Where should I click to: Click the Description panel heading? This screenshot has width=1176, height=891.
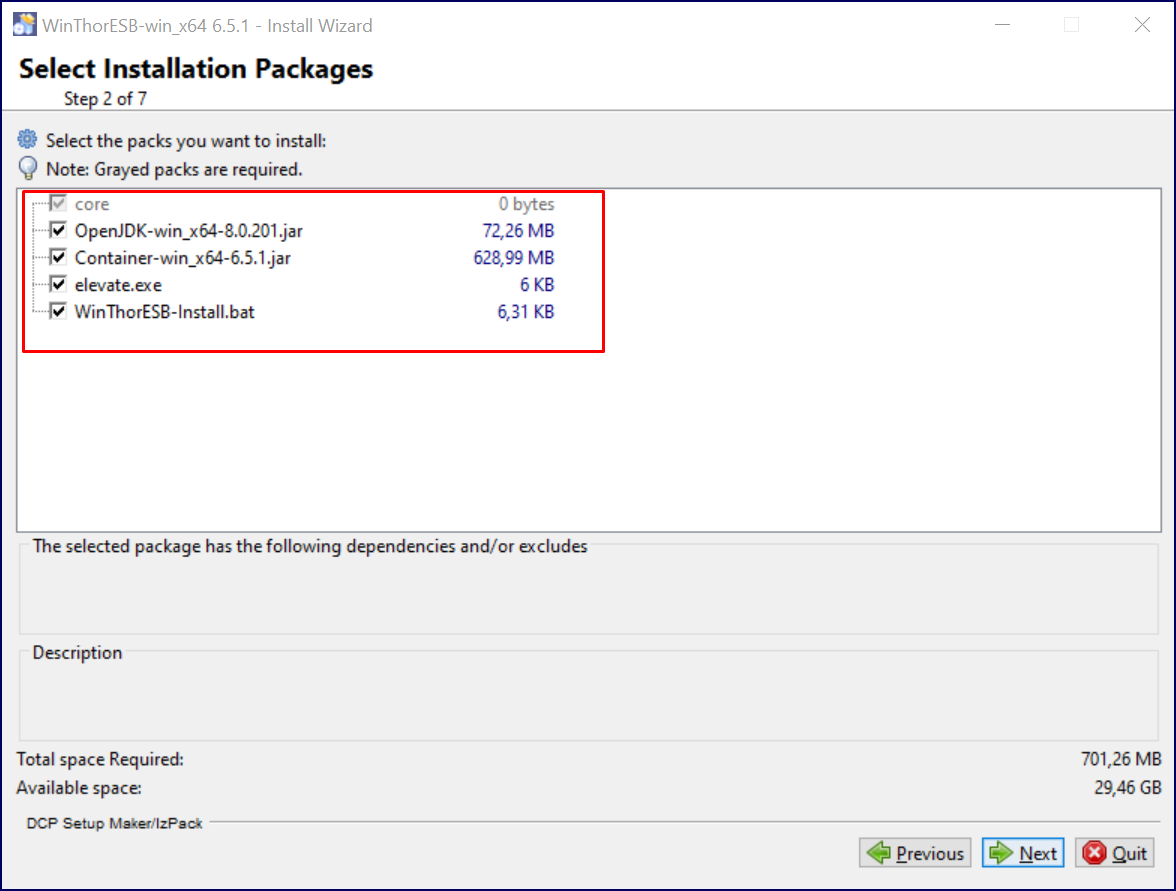pyautogui.click(x=77, y=652)
